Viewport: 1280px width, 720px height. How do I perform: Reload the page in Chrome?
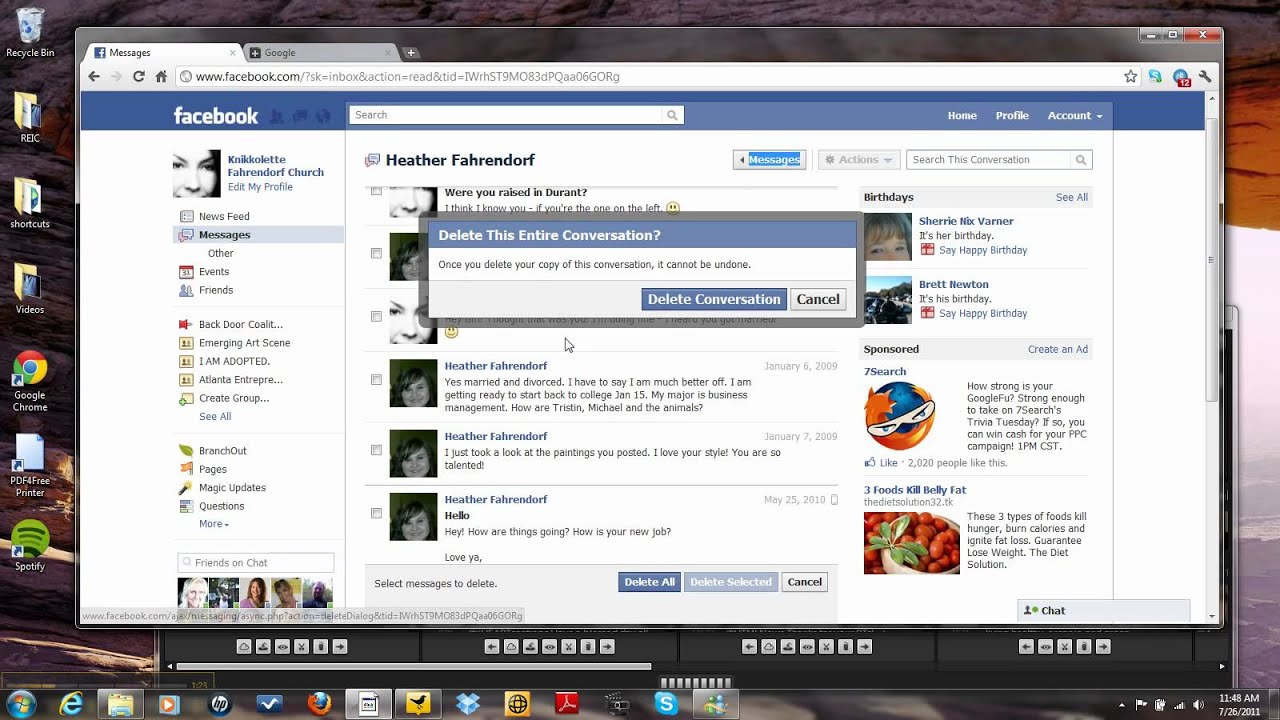tap(138, 76)
